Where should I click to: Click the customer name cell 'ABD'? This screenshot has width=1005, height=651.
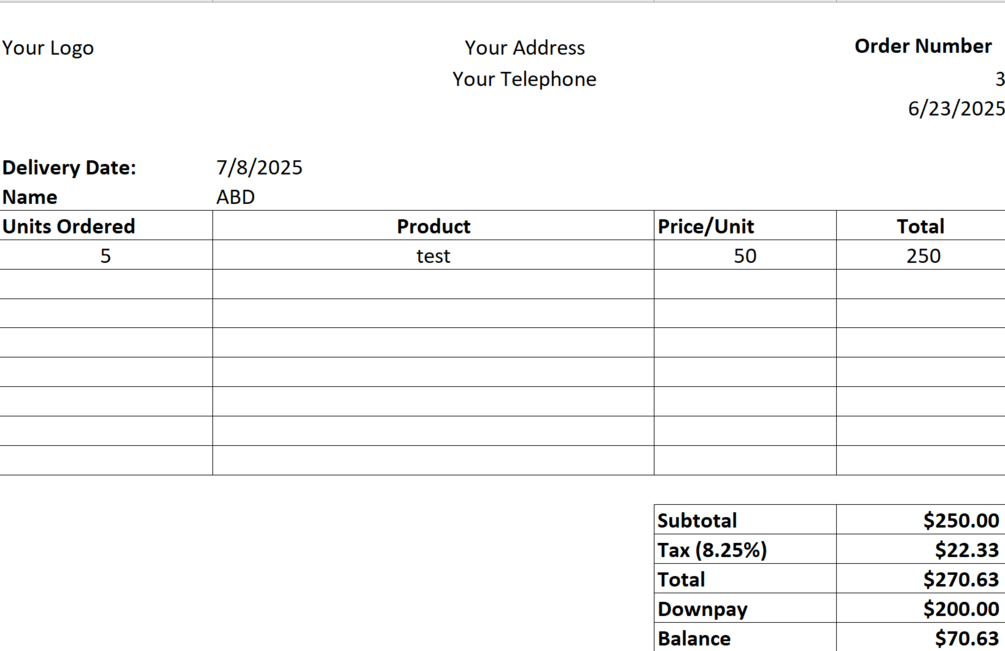pos(236,197)
